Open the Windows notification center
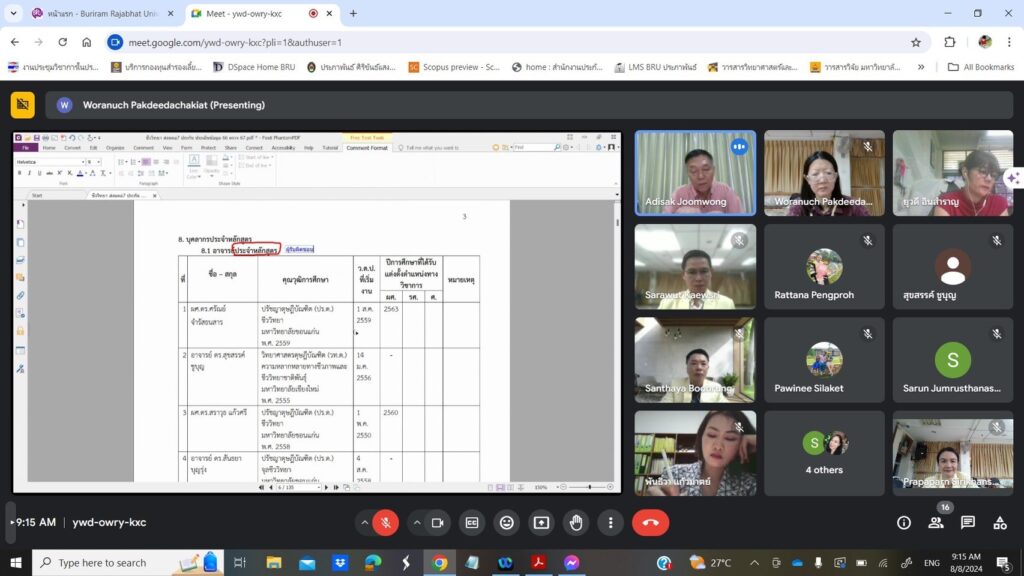This screenshot has height=576, width=1024. (x=1004, y=562)
